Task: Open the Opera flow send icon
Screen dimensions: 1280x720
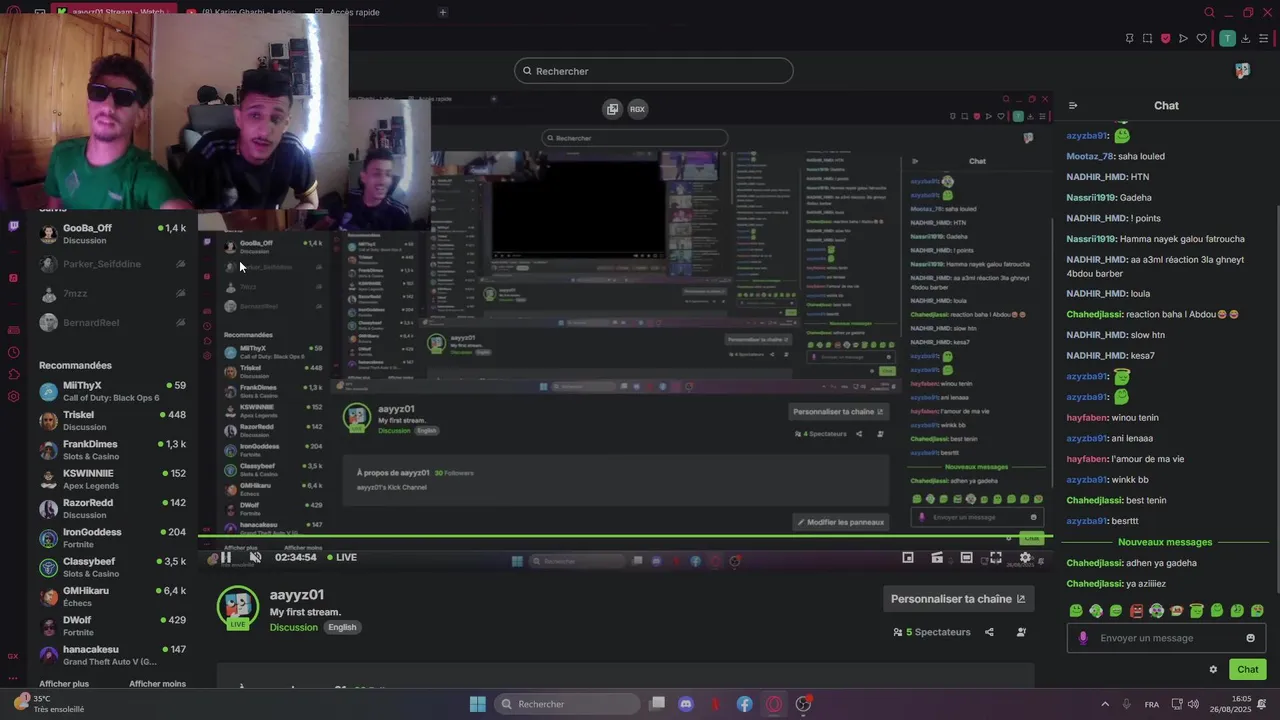Action: click(x=1183, y=38)
